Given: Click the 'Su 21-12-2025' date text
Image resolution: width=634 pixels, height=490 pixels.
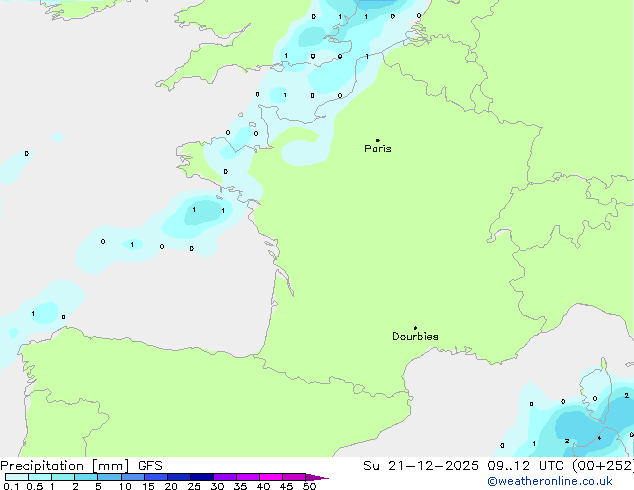Looking at the screenshot, I should point(421,466).
